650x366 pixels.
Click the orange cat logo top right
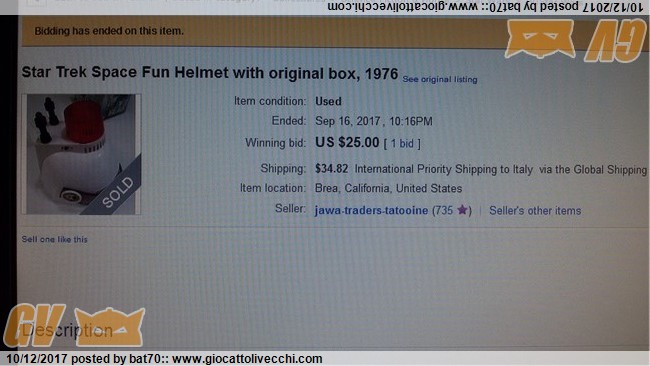pyautogui.click(x=540, y=38)
